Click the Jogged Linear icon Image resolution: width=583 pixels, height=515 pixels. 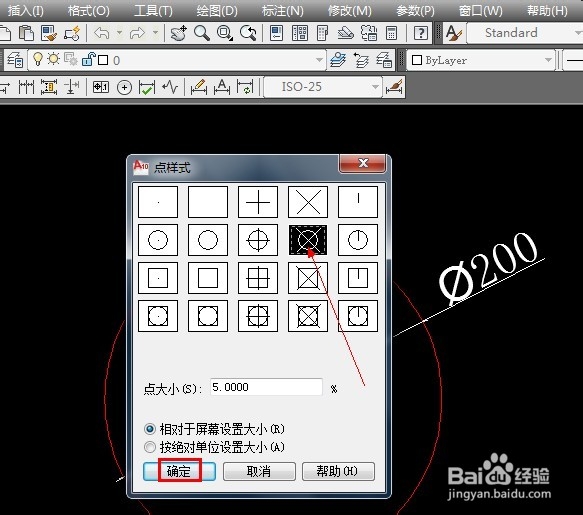[170, 88]
